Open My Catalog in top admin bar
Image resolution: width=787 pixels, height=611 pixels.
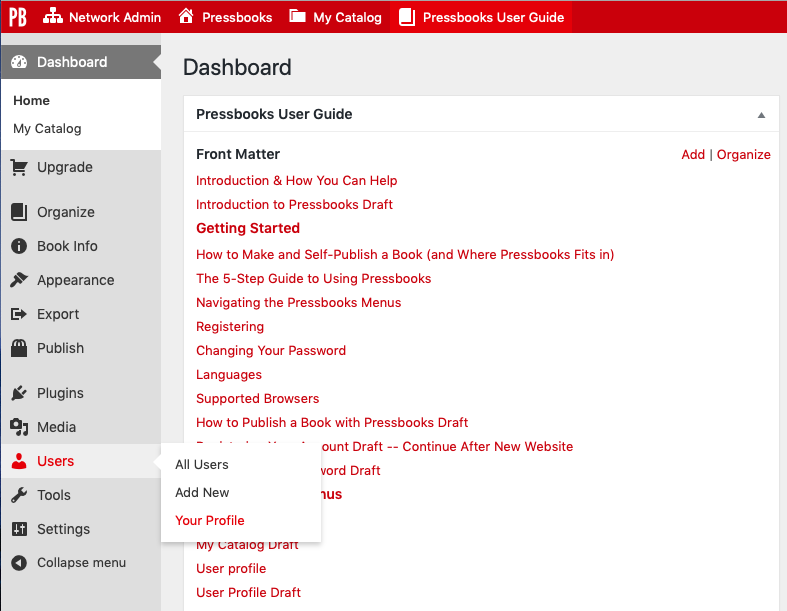(335, 17)
